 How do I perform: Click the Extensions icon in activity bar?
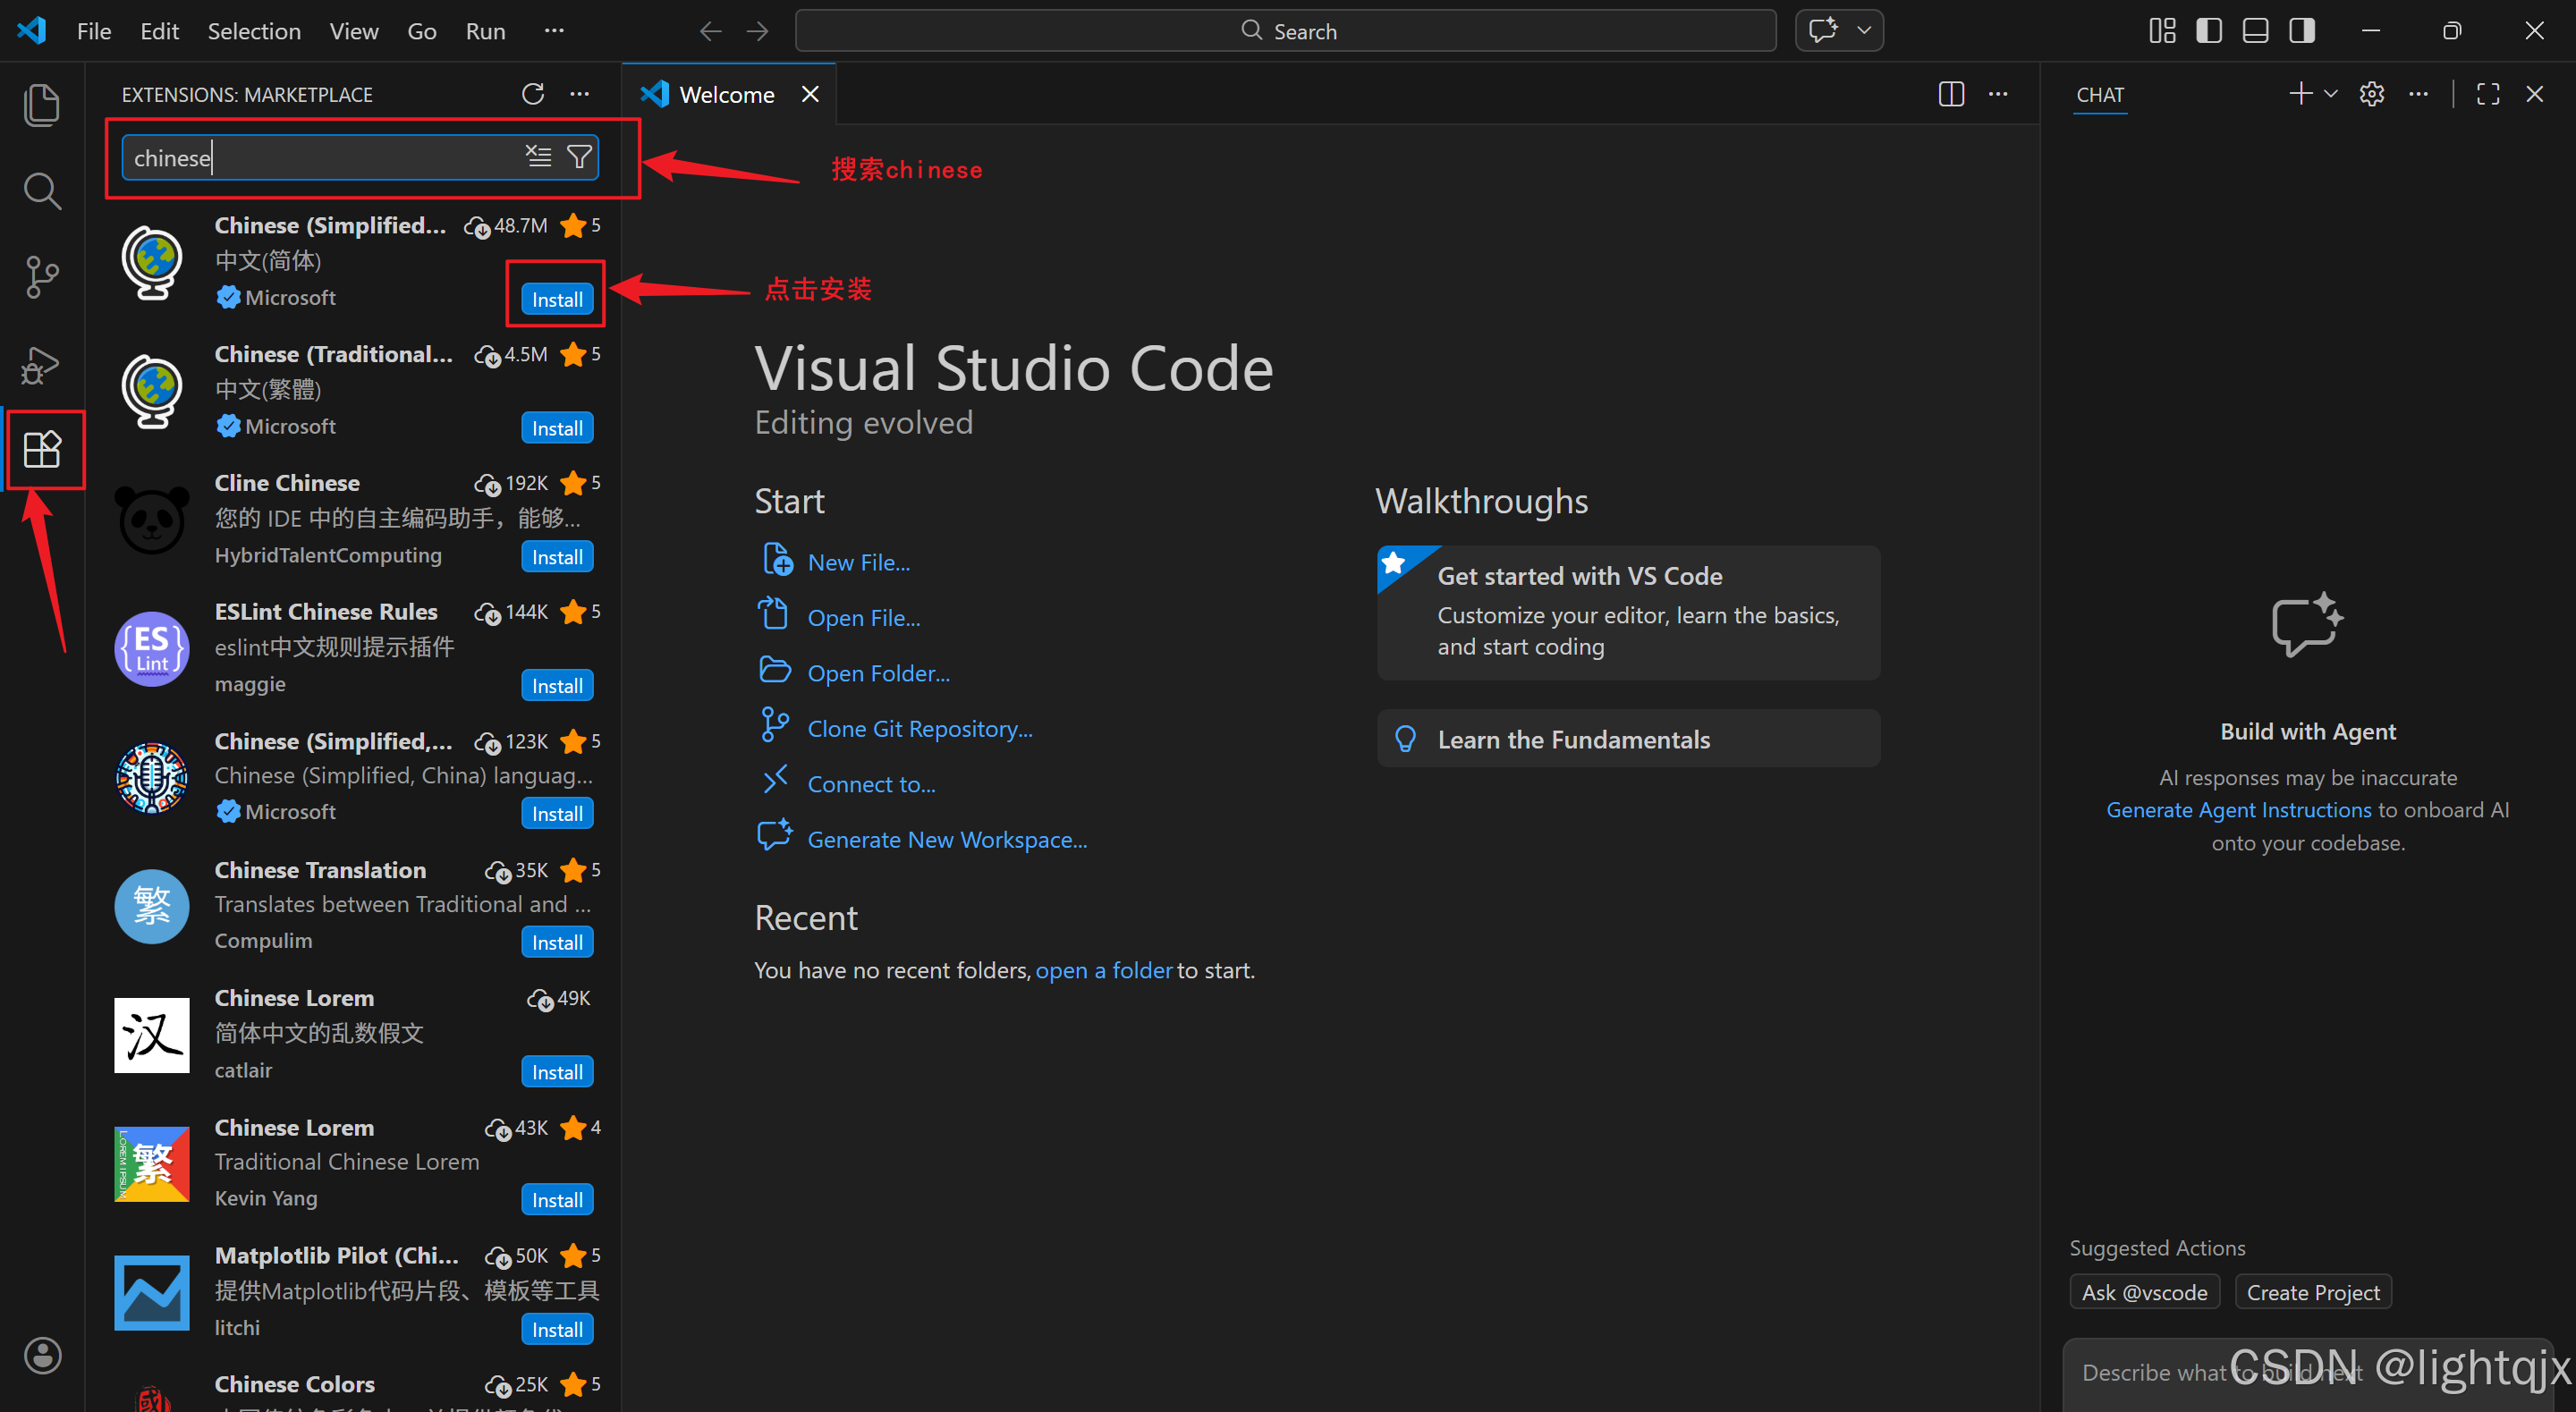pyautogui.click(x=42, y=449)
